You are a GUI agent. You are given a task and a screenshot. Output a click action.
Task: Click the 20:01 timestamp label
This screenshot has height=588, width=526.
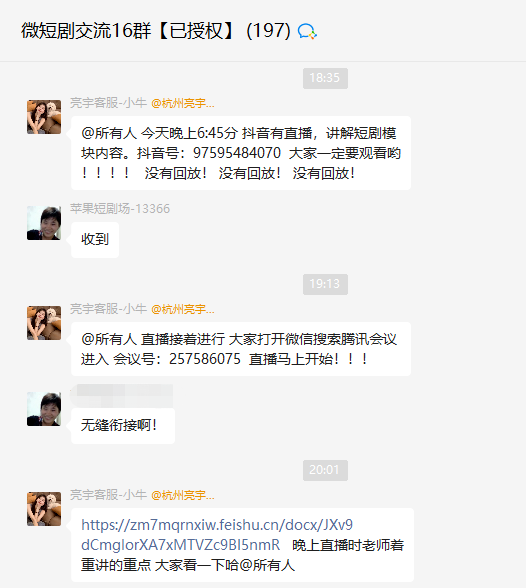pos(325,470)
